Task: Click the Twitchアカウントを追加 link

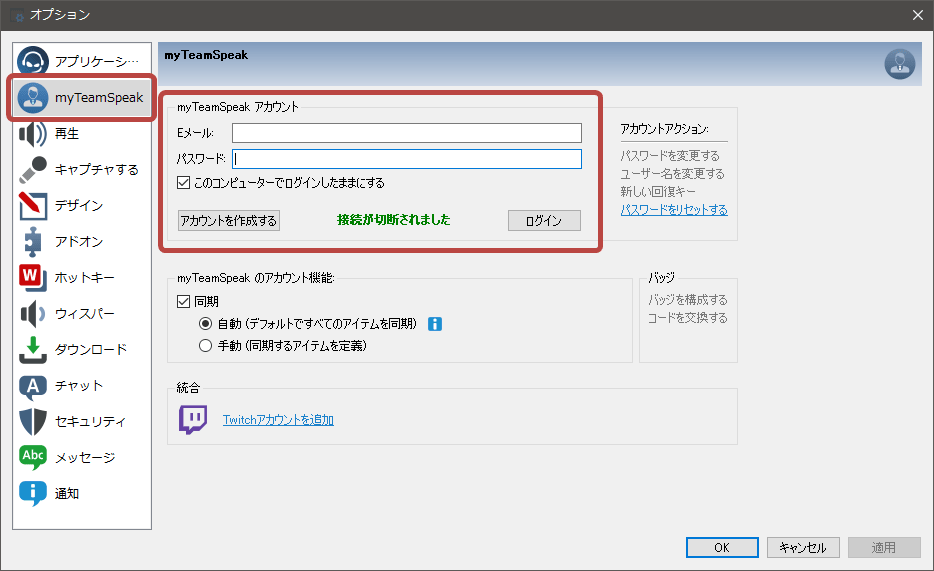Action: (278, 420)
